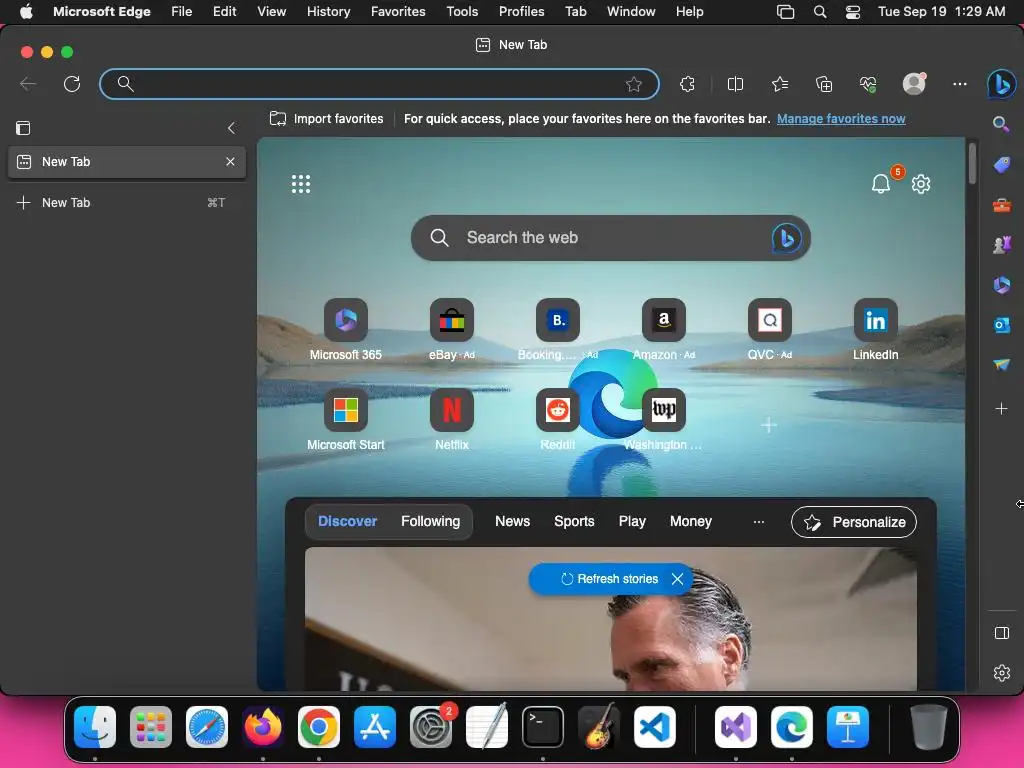Click Refresh stories pill
The width and height of the screenshot is (1024, 768).
(x=609, y=579)
